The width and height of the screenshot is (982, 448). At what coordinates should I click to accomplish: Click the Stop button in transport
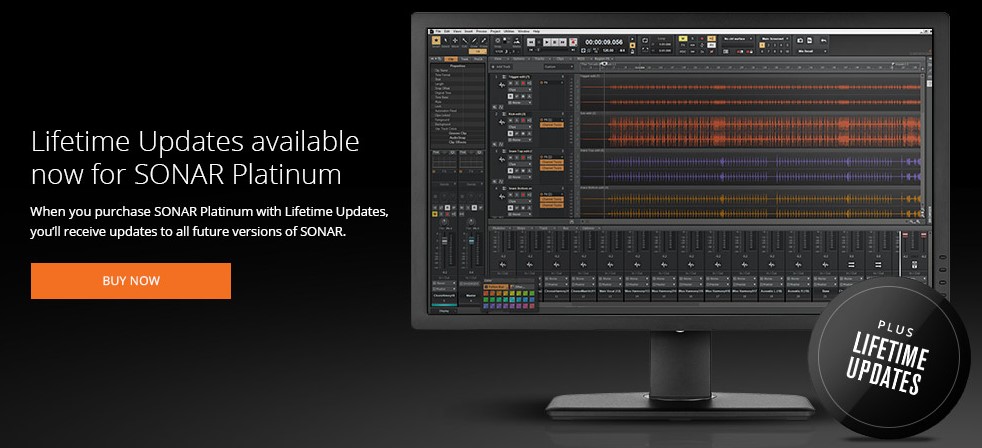point(555,42)
